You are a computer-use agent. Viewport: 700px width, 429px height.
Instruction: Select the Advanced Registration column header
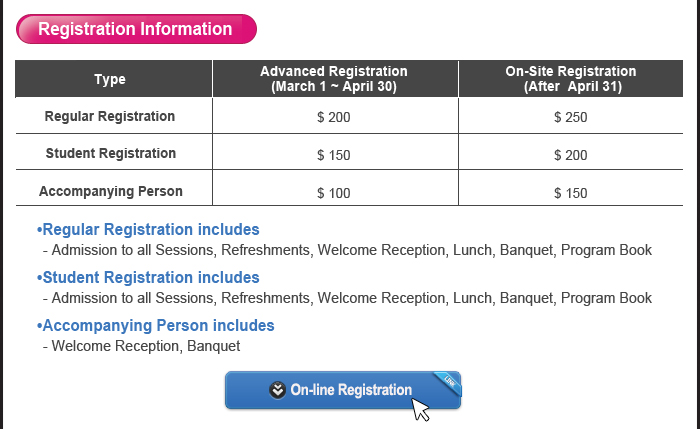click(x=334, y=79)
